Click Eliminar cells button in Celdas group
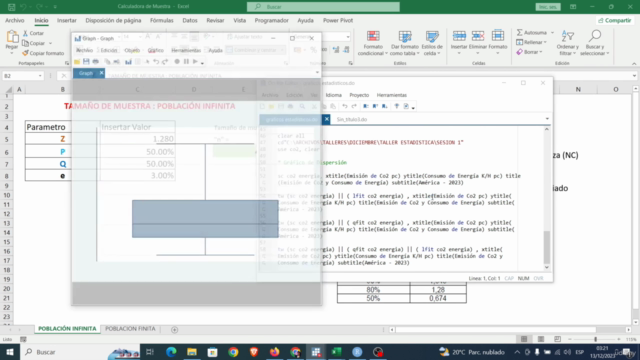This screenshot has width=640, height=360. pos(478,43)
